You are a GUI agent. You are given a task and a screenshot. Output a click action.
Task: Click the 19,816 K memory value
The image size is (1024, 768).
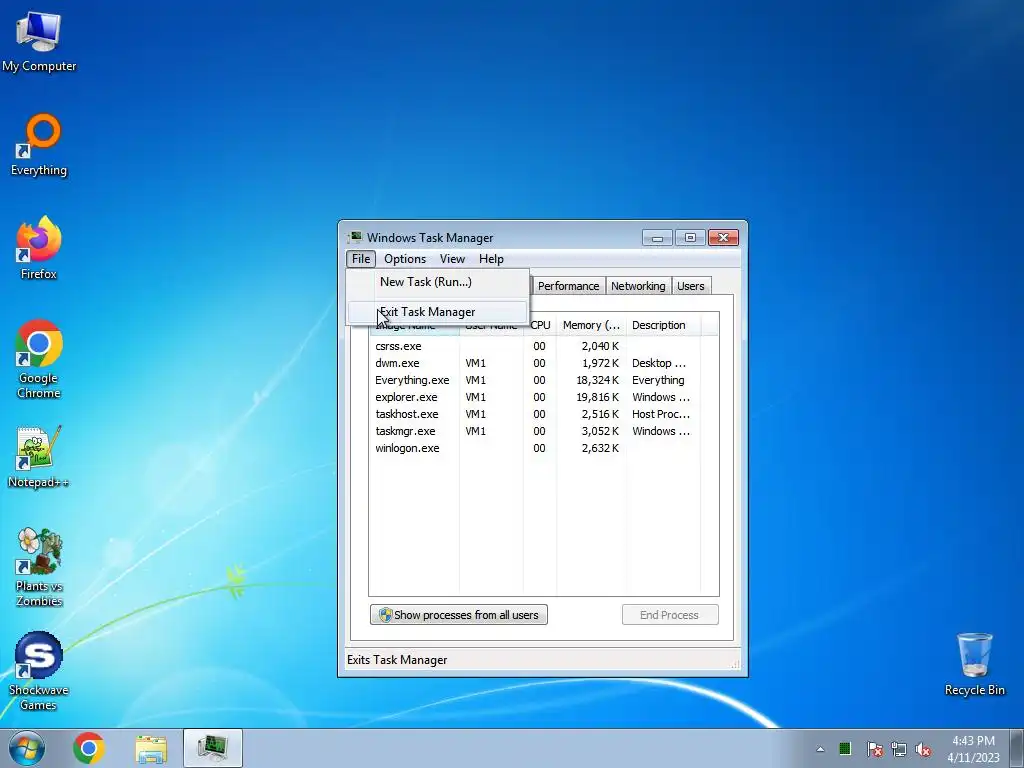coord(598,397)
